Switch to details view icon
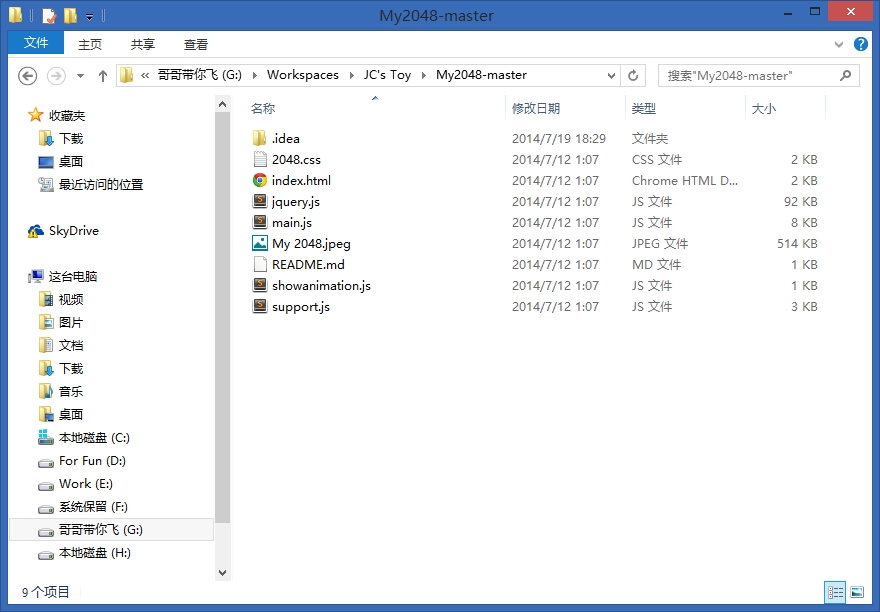This screenshot has height=612, width=880. (835, 592)
